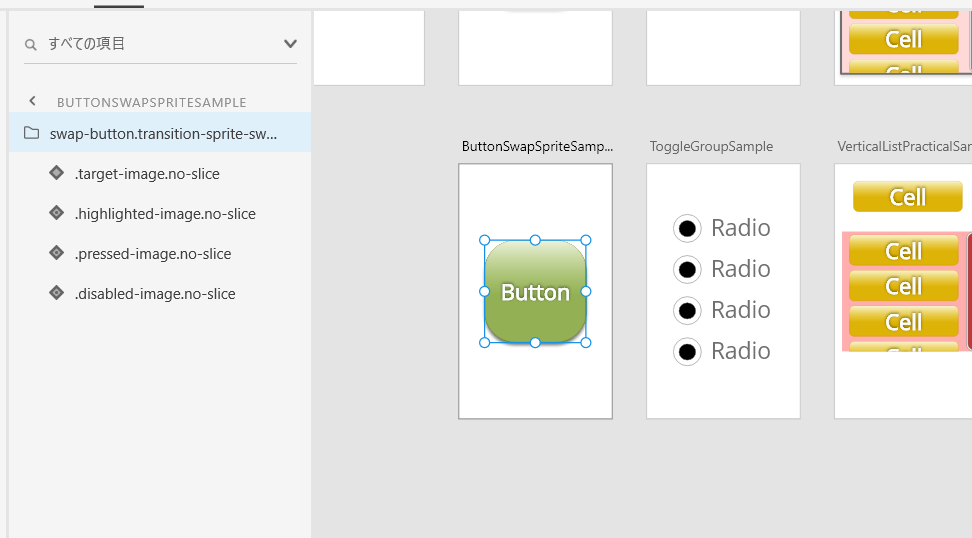Click the search magnifier icon in layers panel
This screenshot has height=538, width=972.
(x=30, y=45)
